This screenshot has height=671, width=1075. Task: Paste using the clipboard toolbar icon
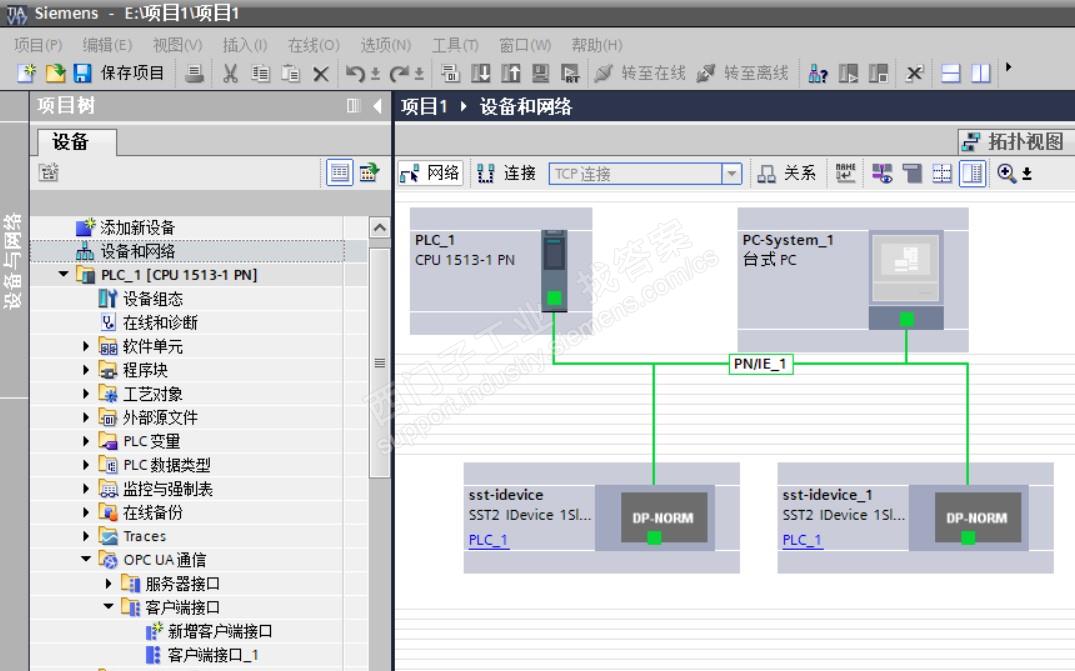291,73
